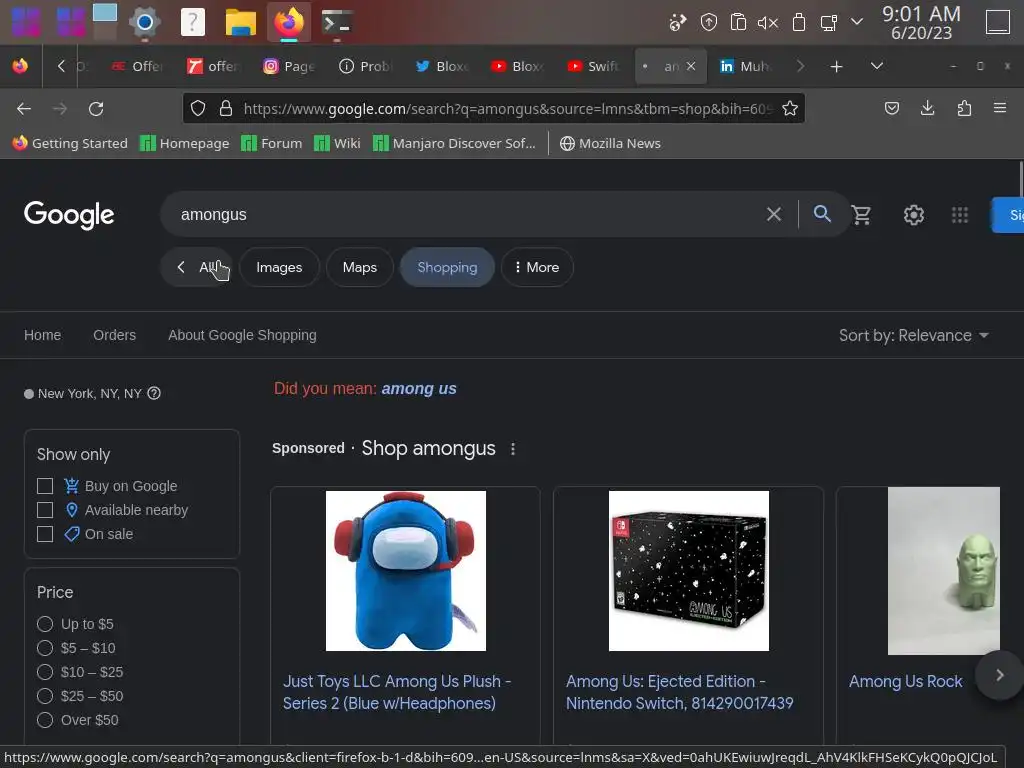The width and height of the screenshot is (1024, 768).
Task: Open the clipboard tray icon
Action: 738,22
